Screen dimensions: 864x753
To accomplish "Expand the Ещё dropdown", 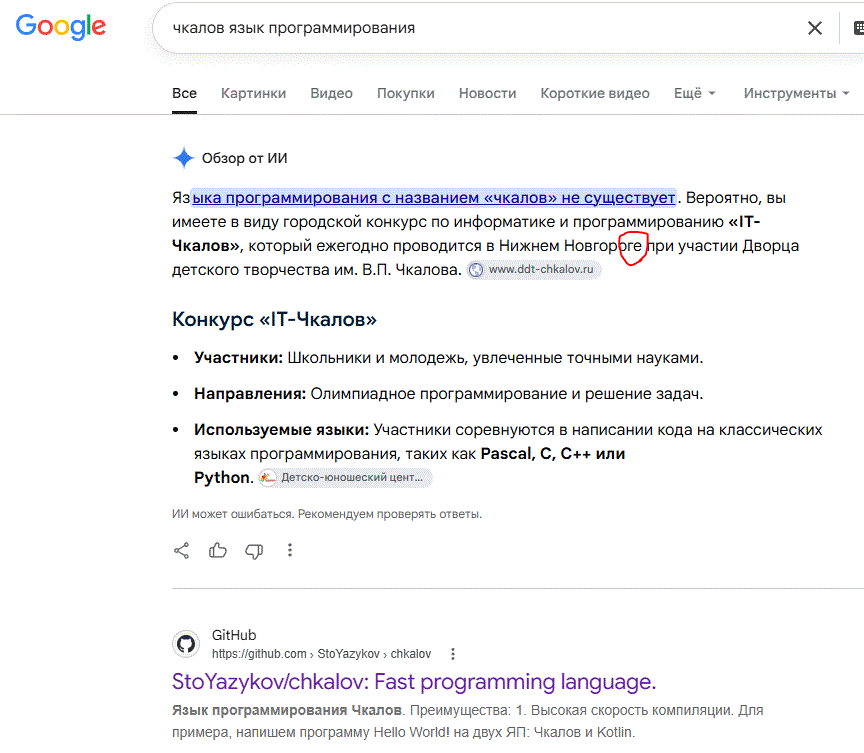I will (694, 93).
